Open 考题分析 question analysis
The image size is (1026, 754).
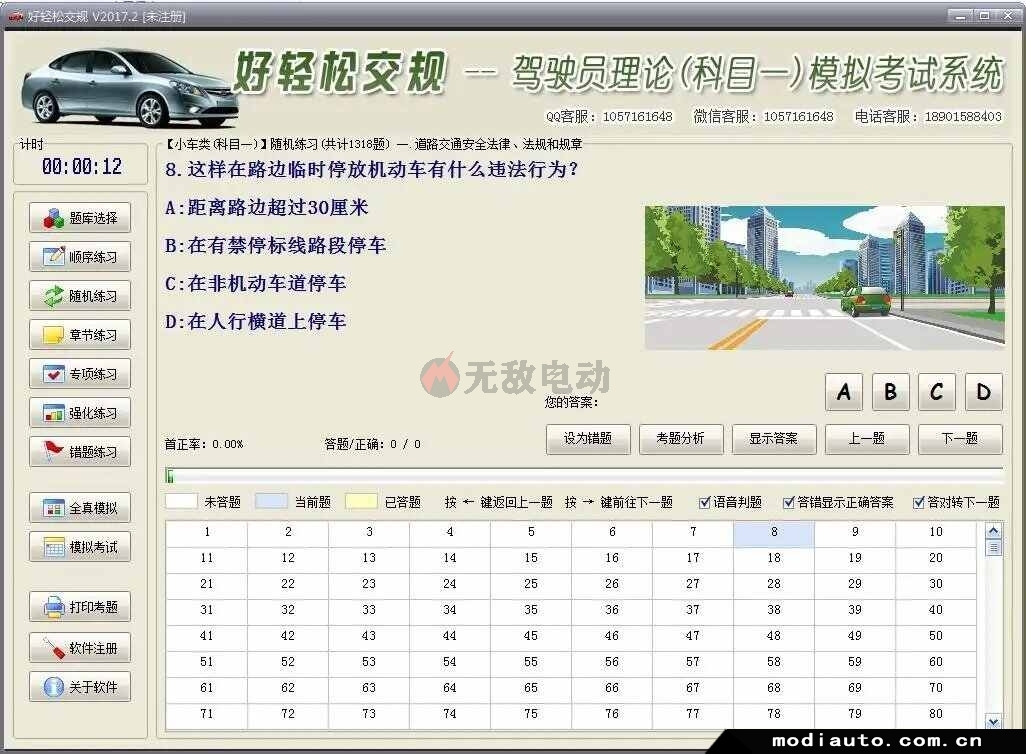point(681,439)
